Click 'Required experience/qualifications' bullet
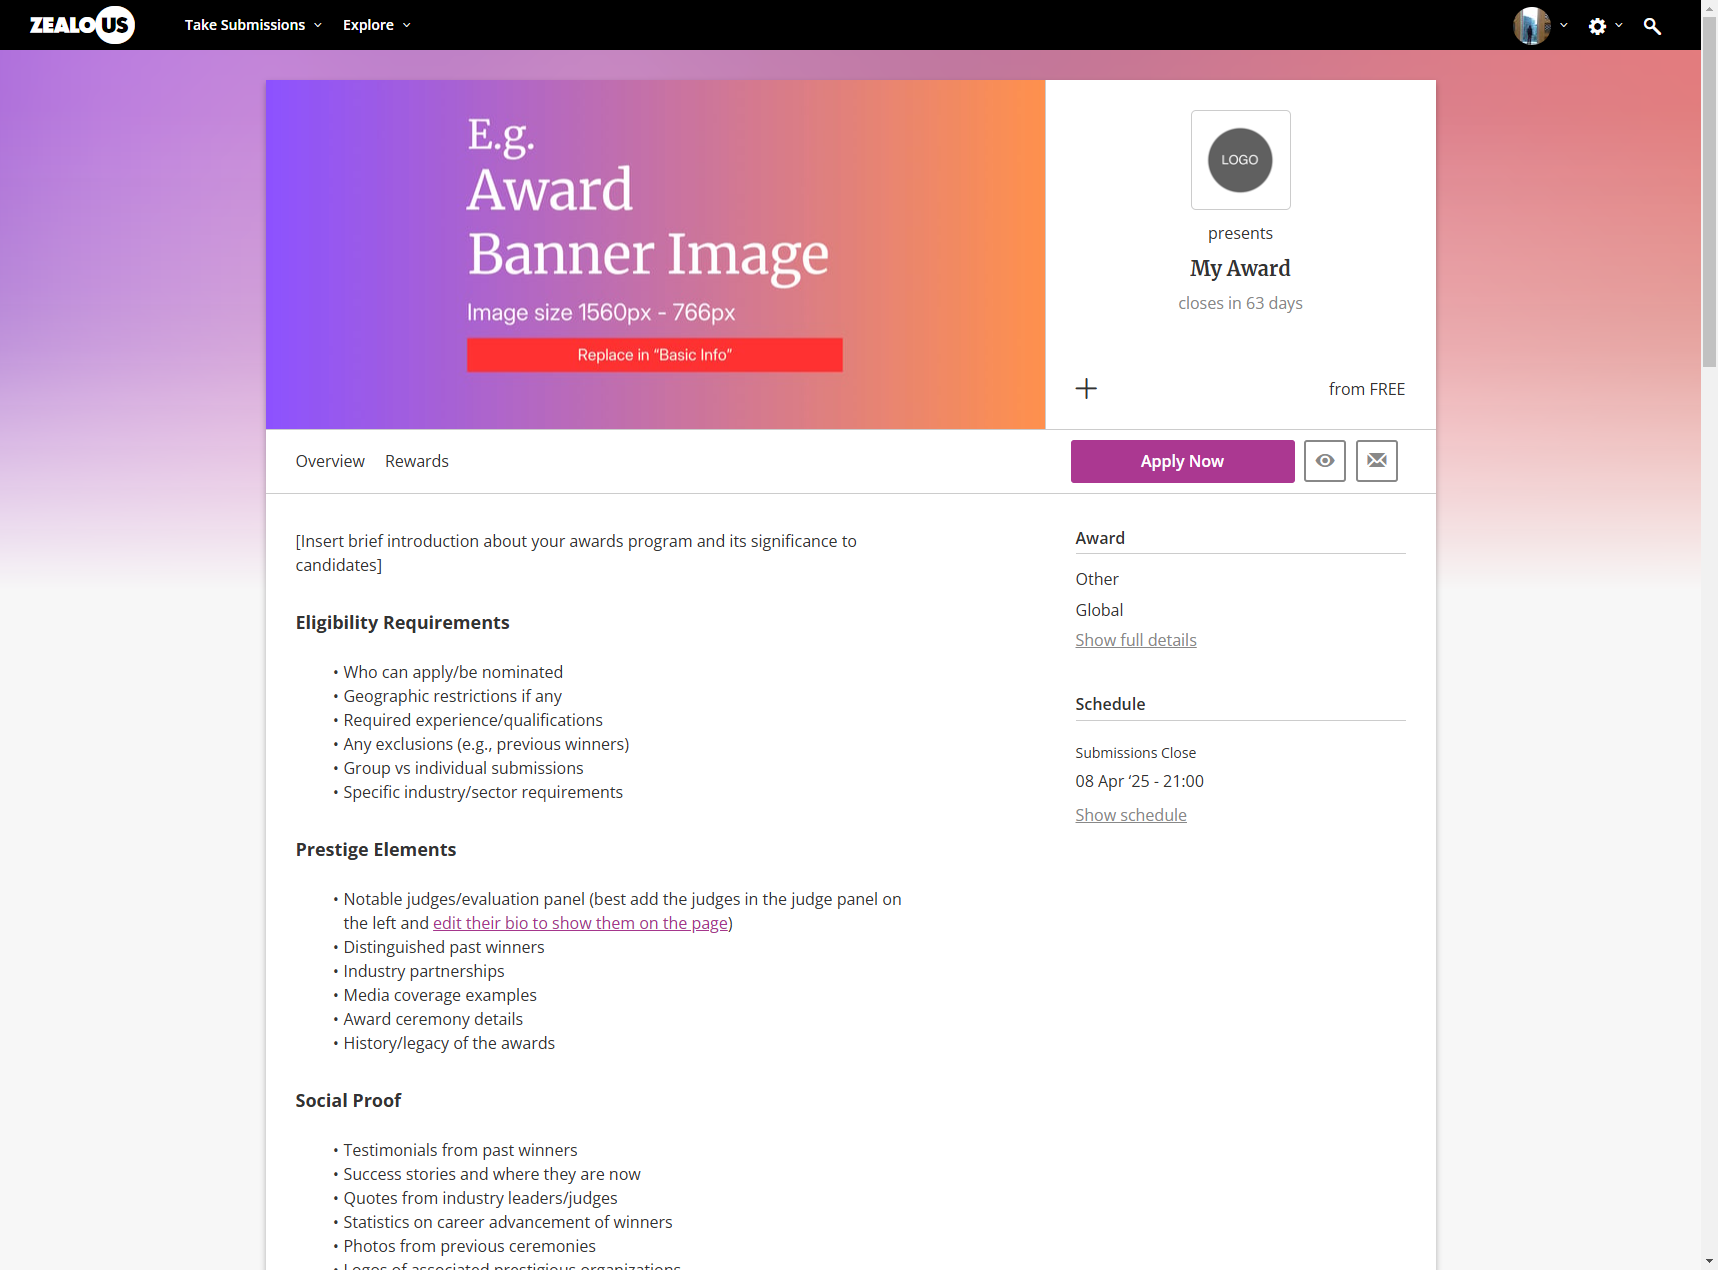 (x=473, y=720)
